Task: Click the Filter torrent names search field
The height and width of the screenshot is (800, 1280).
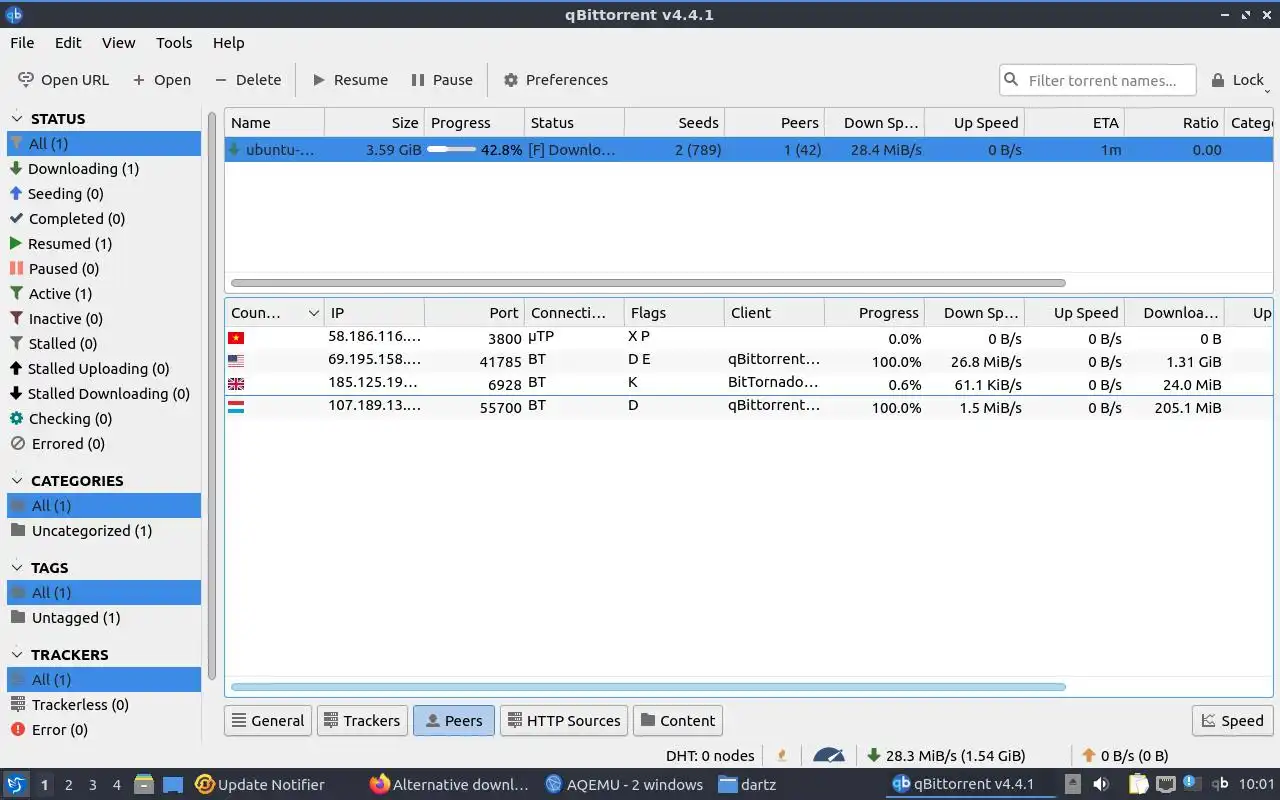Action: pyautogui.click(x=1097, y=80)
